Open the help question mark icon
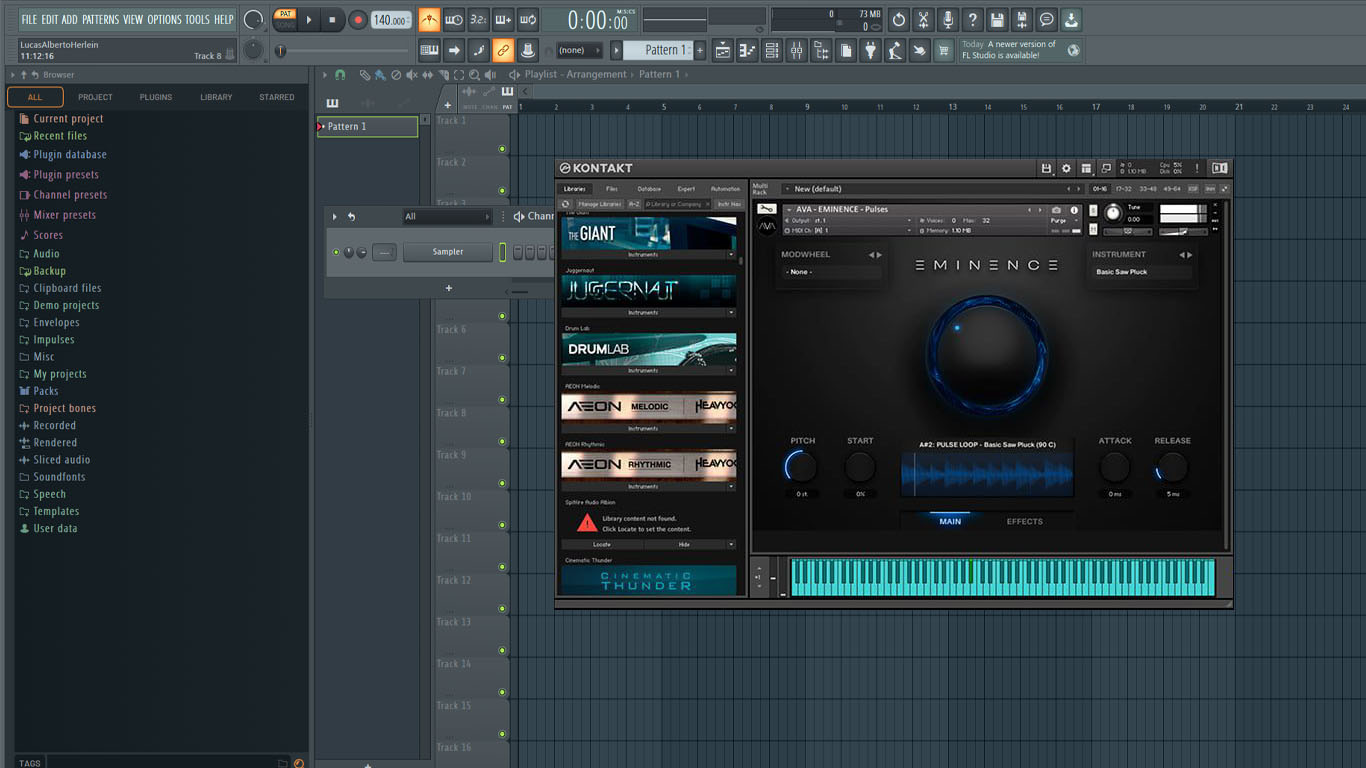1366x768 pixels. tap(972, 19)
